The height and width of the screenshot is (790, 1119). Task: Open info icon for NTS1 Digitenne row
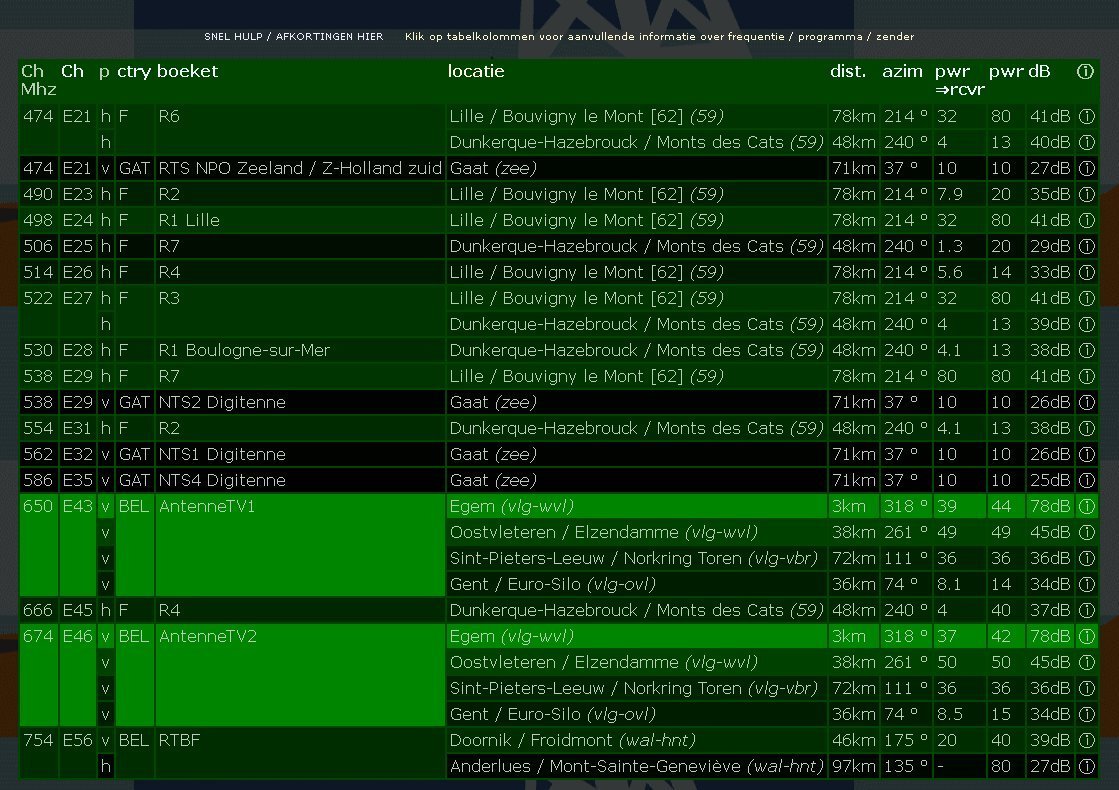click(x=1086, y=455)
